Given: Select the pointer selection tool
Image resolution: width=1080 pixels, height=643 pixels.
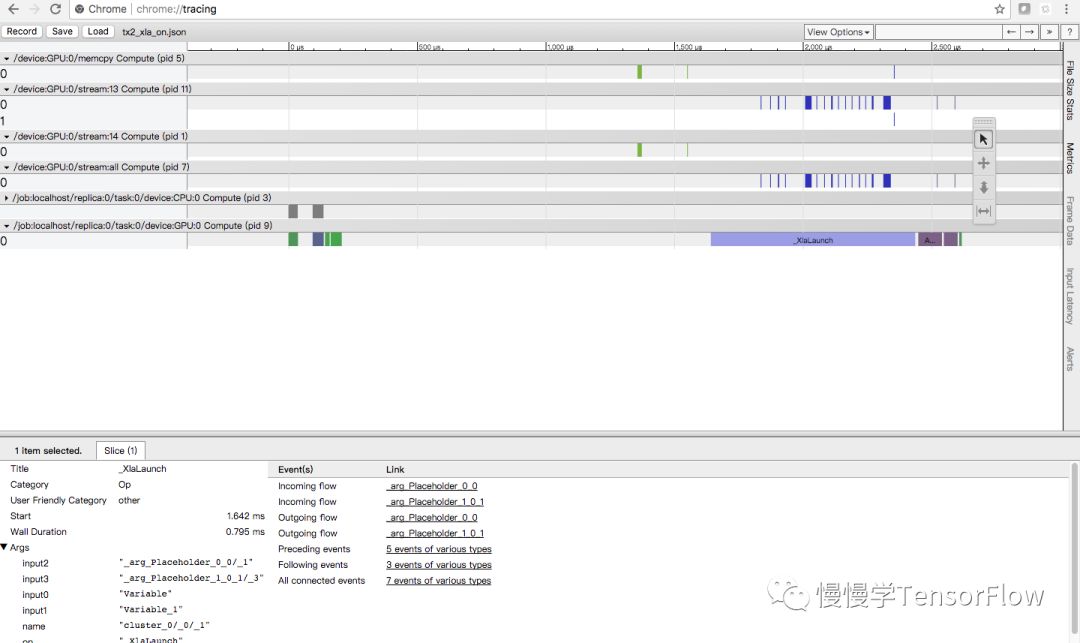Looking at the screenshot, I should coord(984,140).
